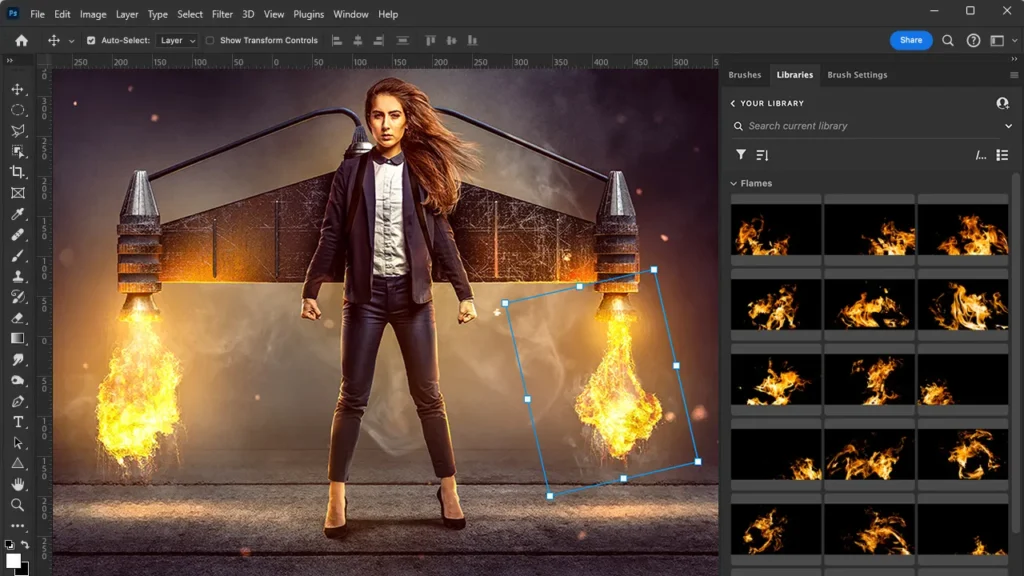Select the Eyedropper tool

[18, 214]
